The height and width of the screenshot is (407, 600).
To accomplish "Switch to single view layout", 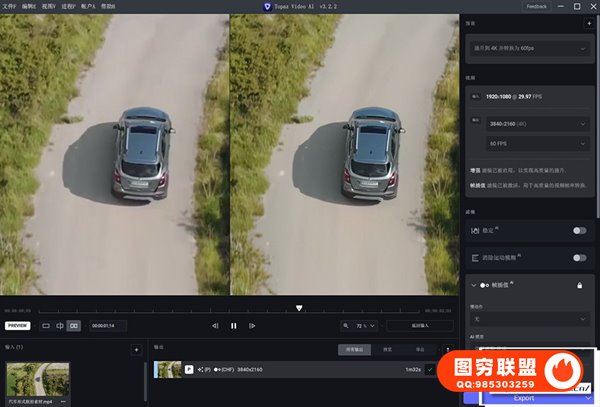I will (x=46, y=326).
